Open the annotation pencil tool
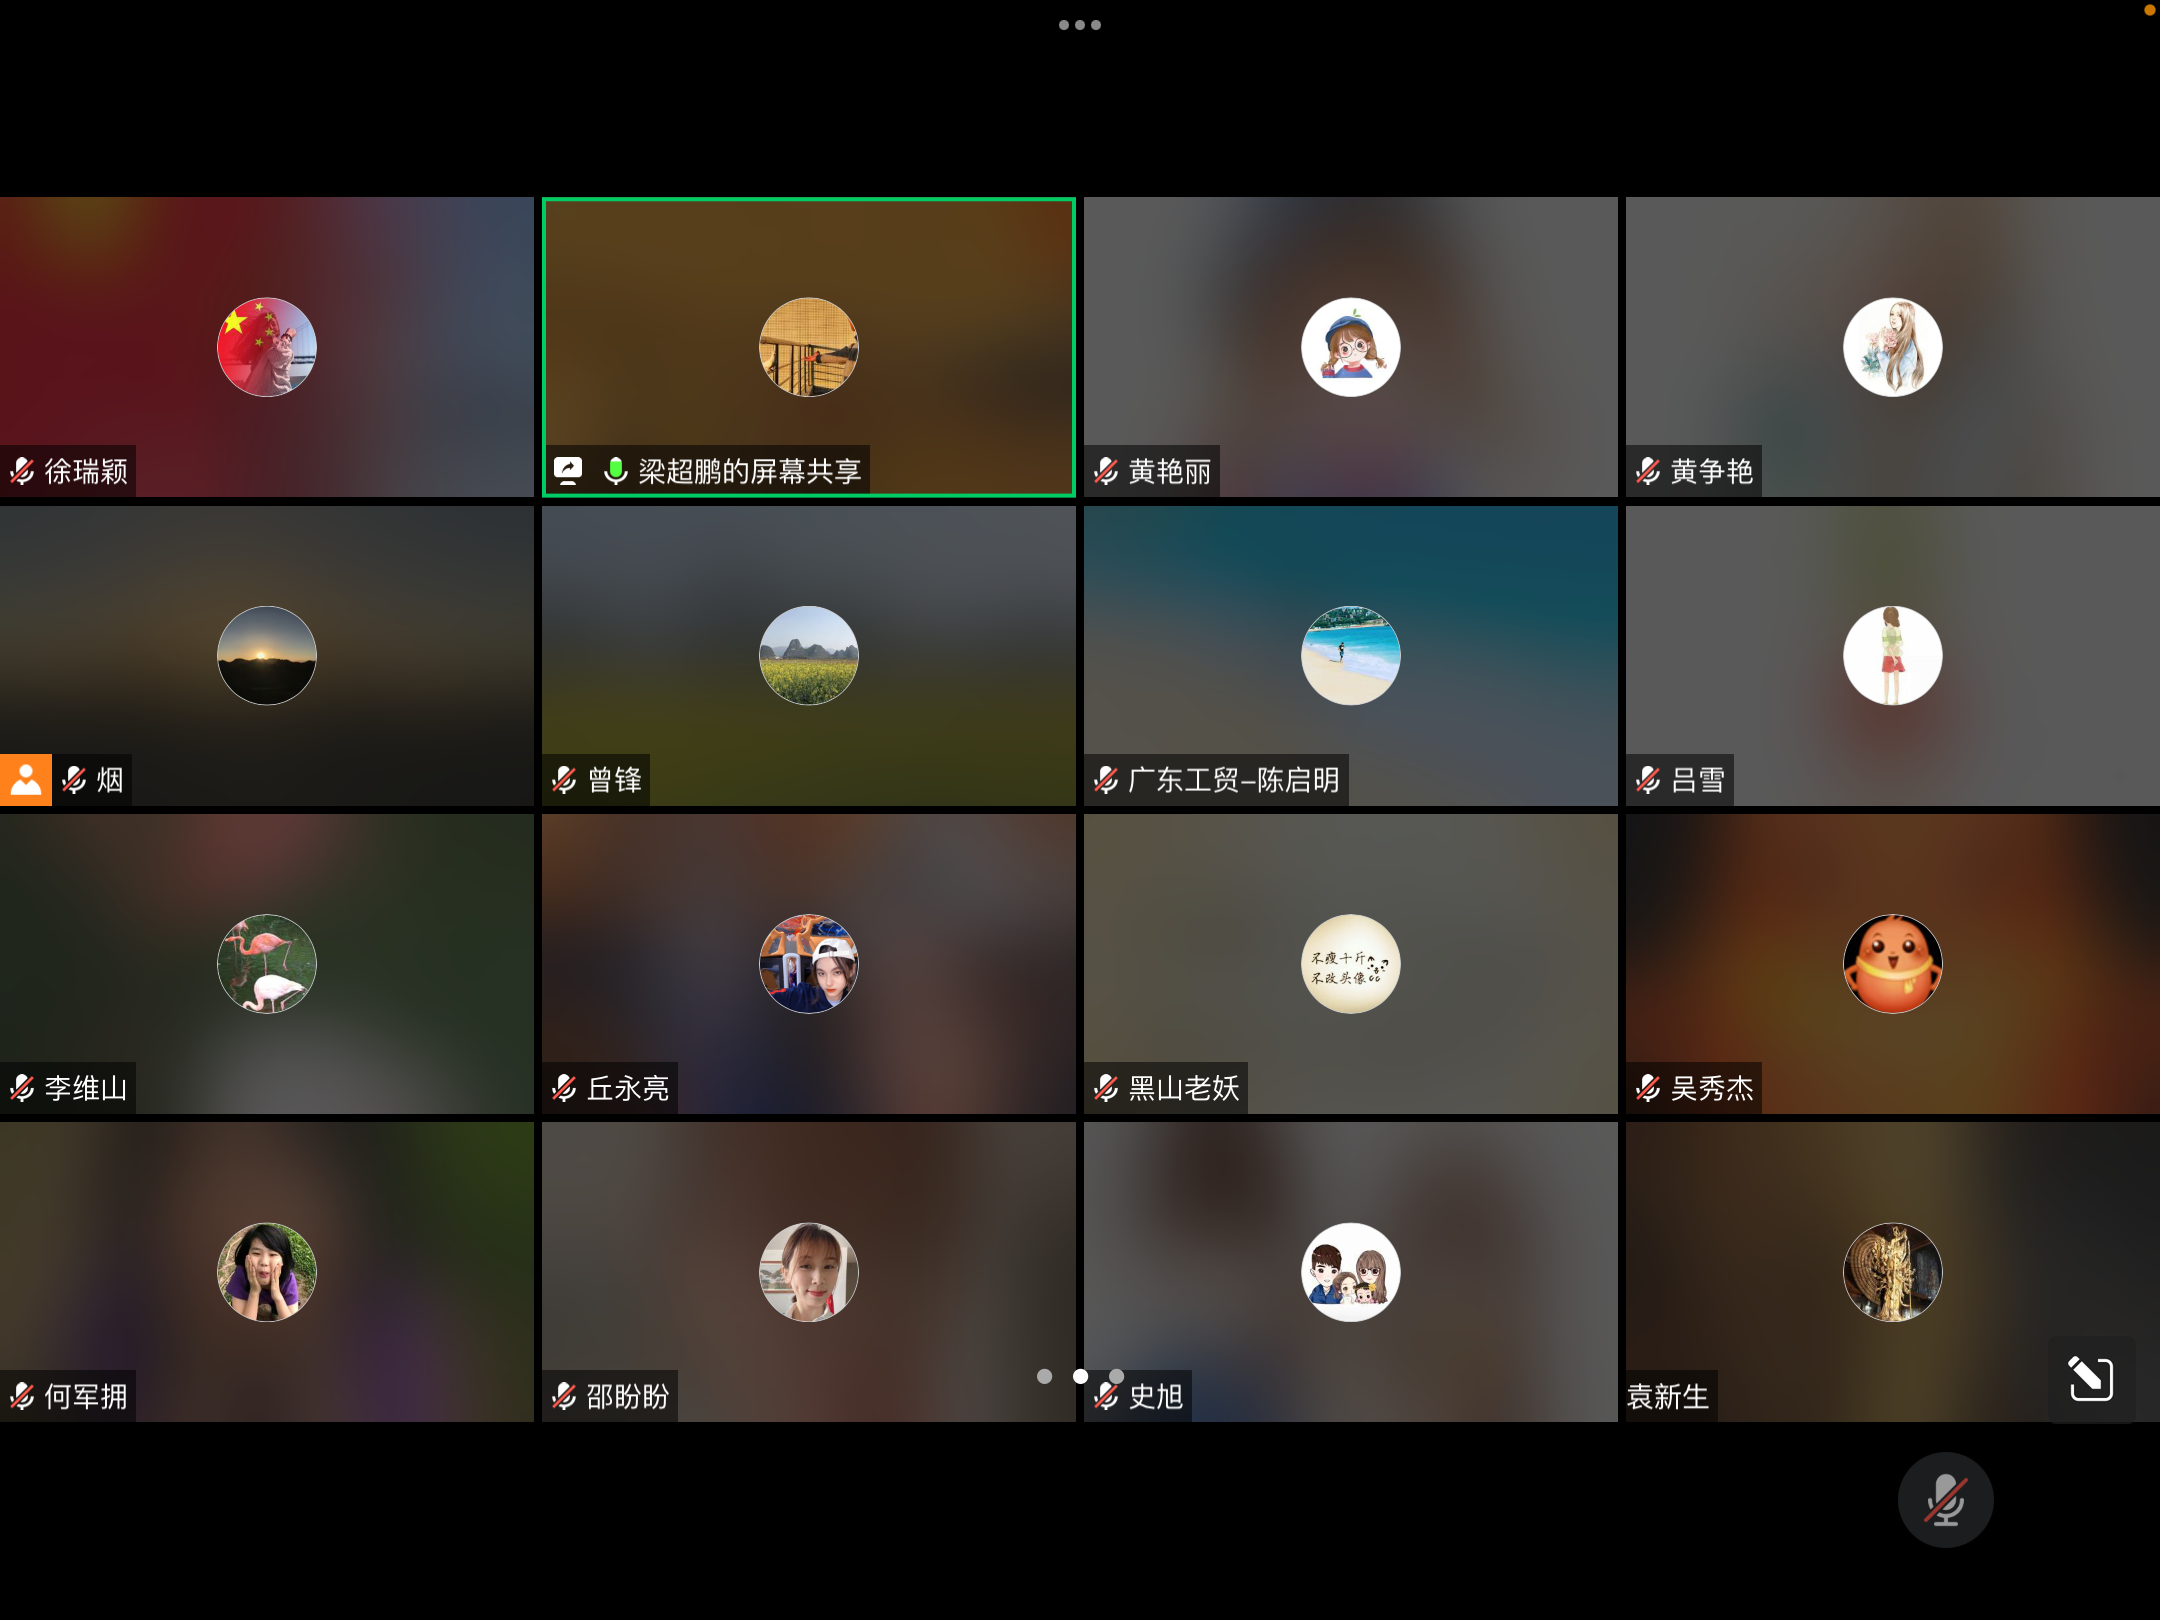Screen dimensions: 2160x1620 pyautogui.click(x=2091, y=1379)
